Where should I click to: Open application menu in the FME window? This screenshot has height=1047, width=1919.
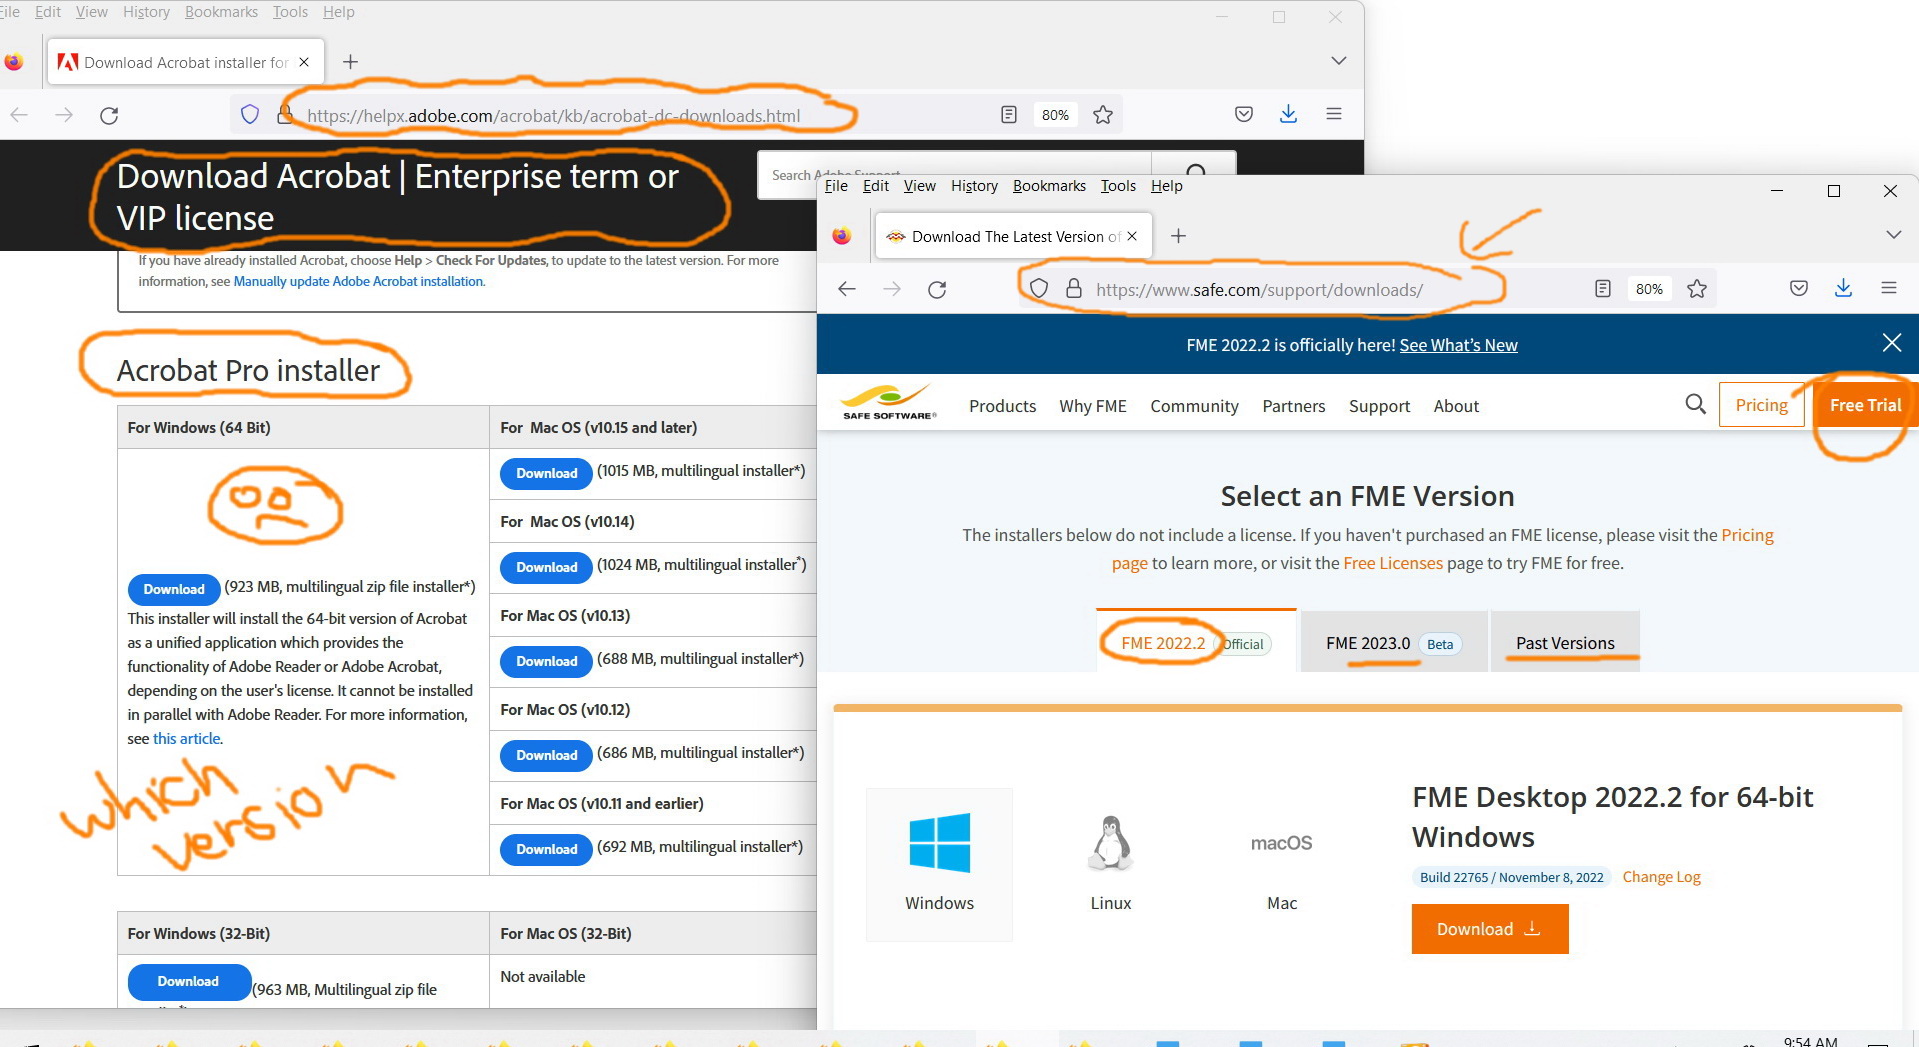1889,288
